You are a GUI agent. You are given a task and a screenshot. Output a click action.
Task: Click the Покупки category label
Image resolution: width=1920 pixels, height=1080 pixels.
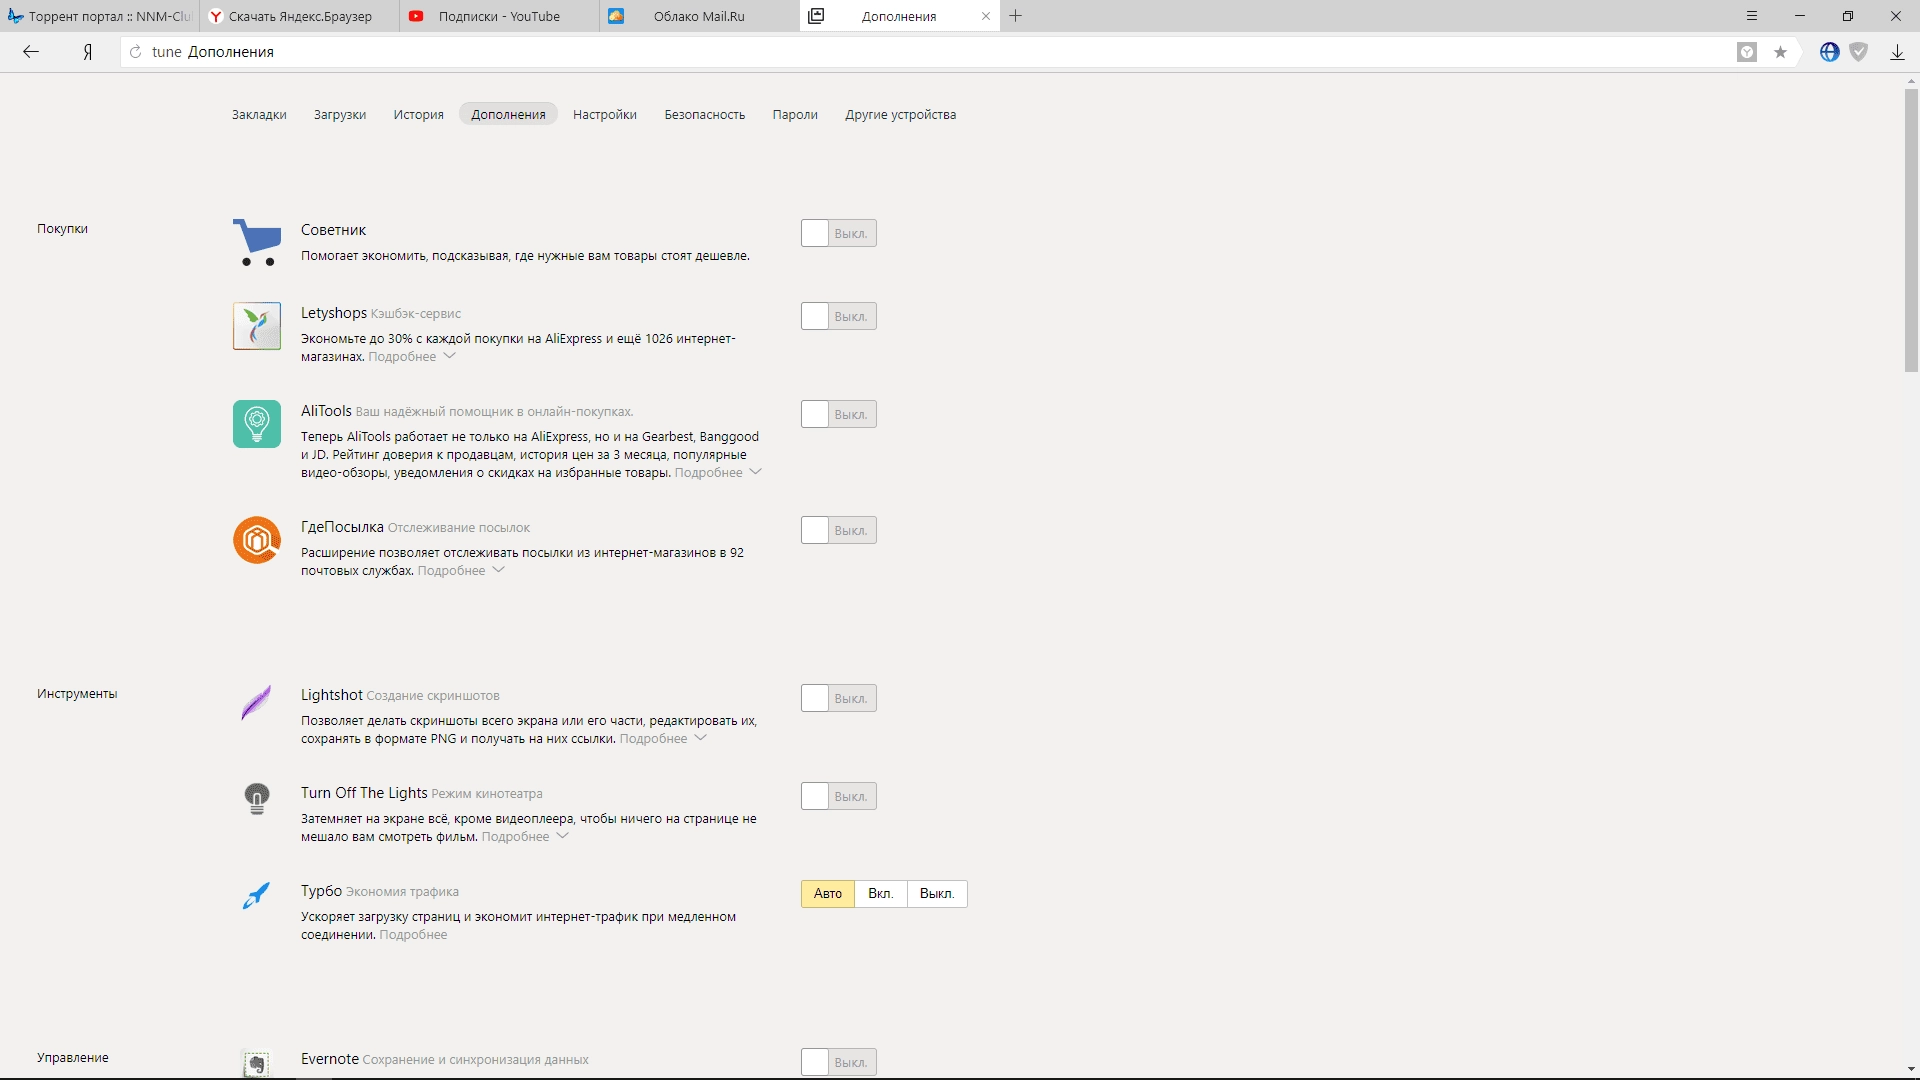coord(62,229)
